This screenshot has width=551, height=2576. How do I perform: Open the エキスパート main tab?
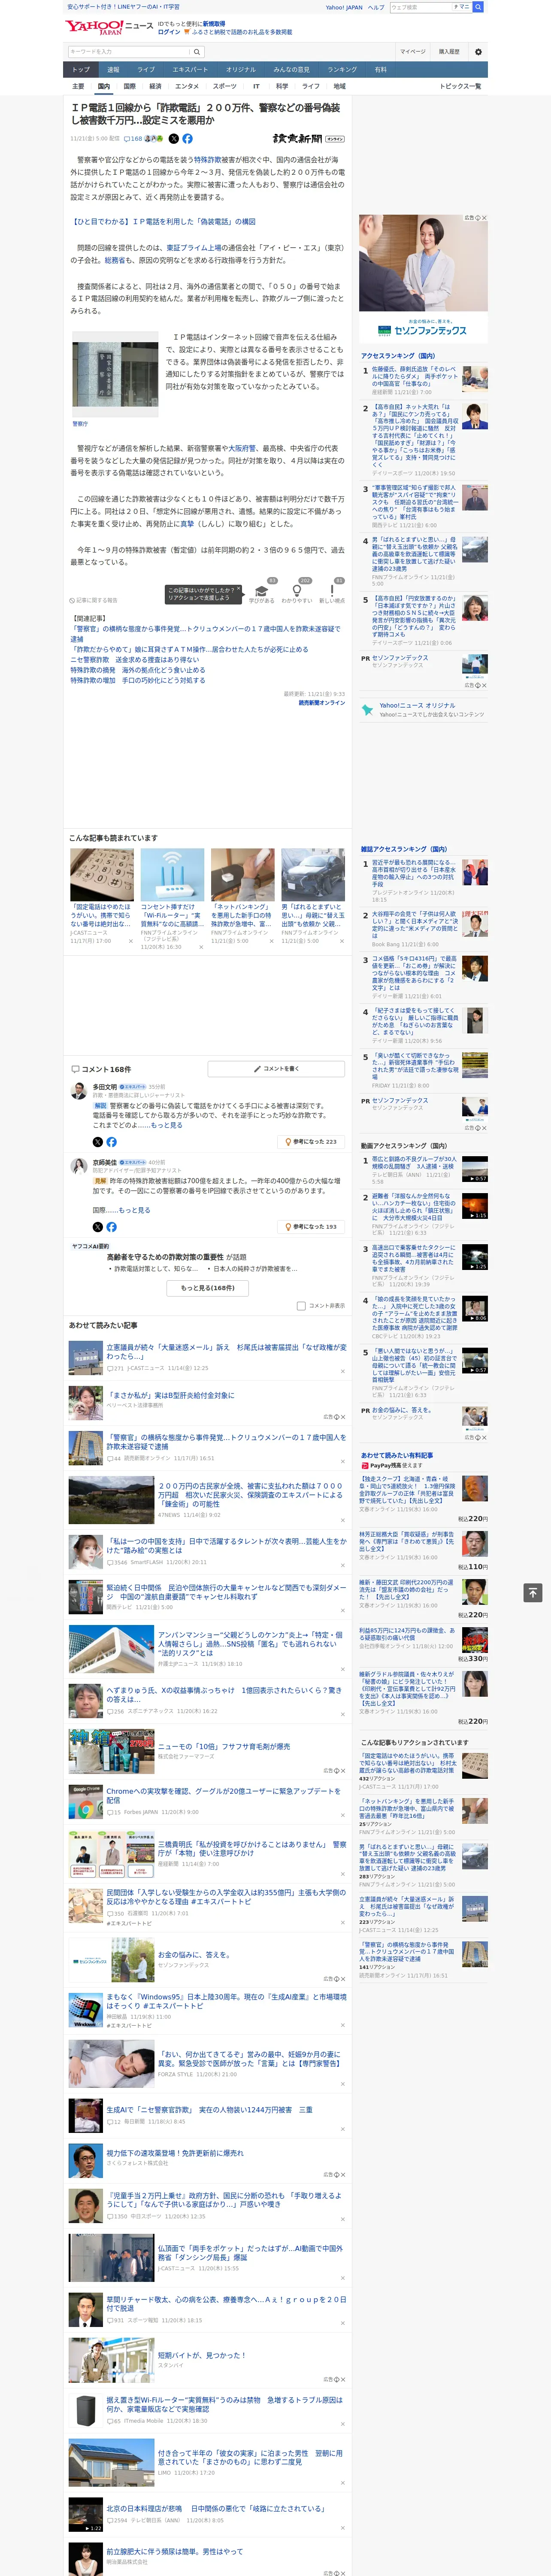[x=190, y=70]
